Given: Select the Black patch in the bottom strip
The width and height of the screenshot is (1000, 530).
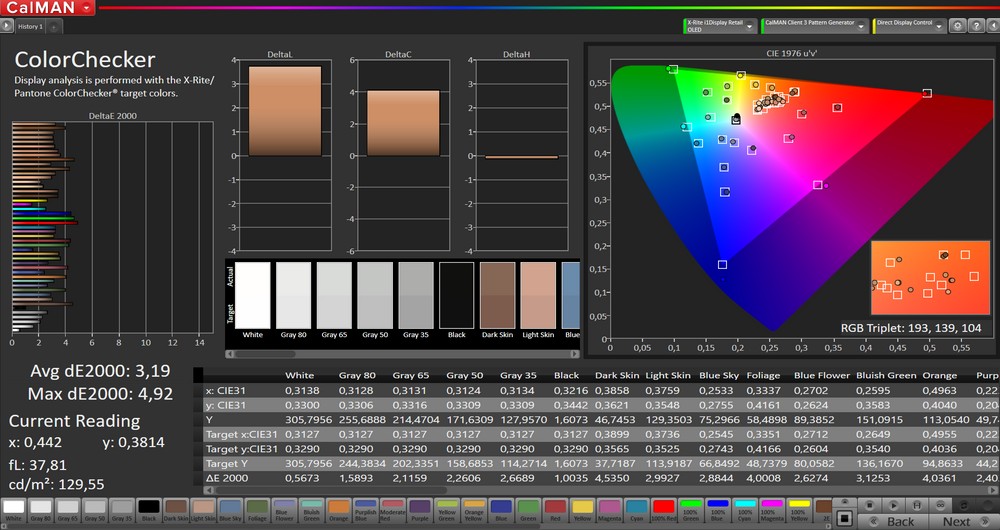Looking at the screenshot, I should (x=149, y=510).
